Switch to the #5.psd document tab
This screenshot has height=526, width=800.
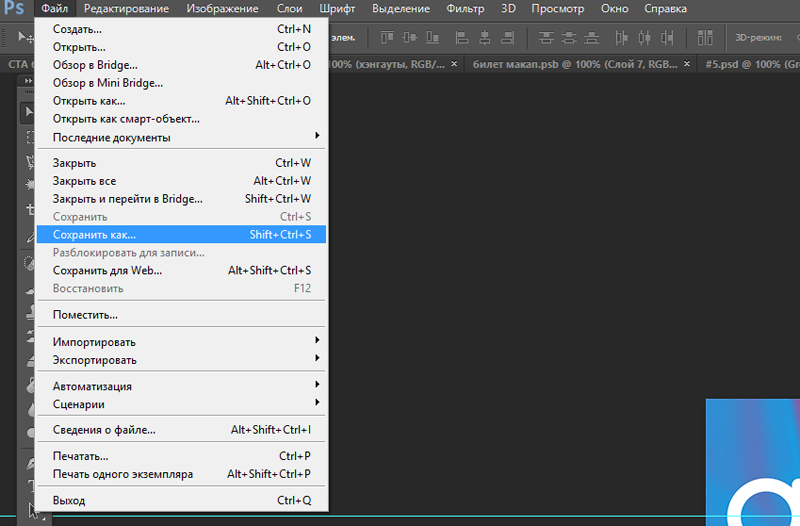(x=752, y=64)
